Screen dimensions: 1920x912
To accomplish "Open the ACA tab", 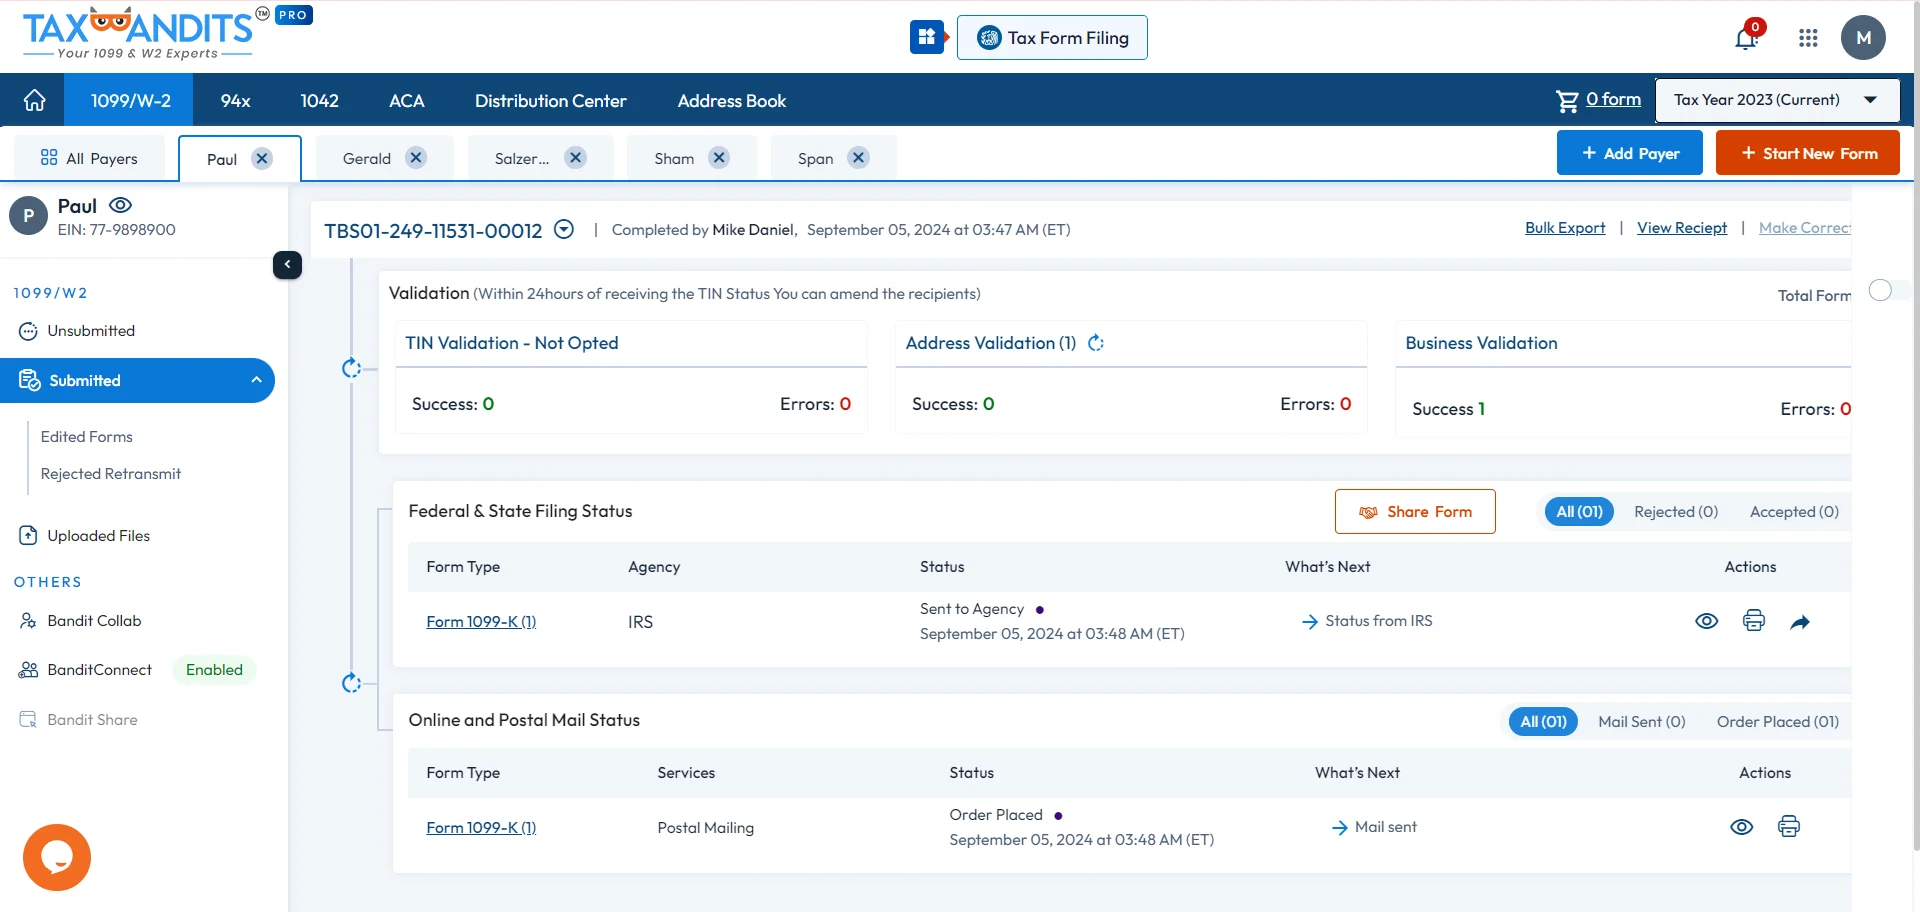I will [406, 100].
